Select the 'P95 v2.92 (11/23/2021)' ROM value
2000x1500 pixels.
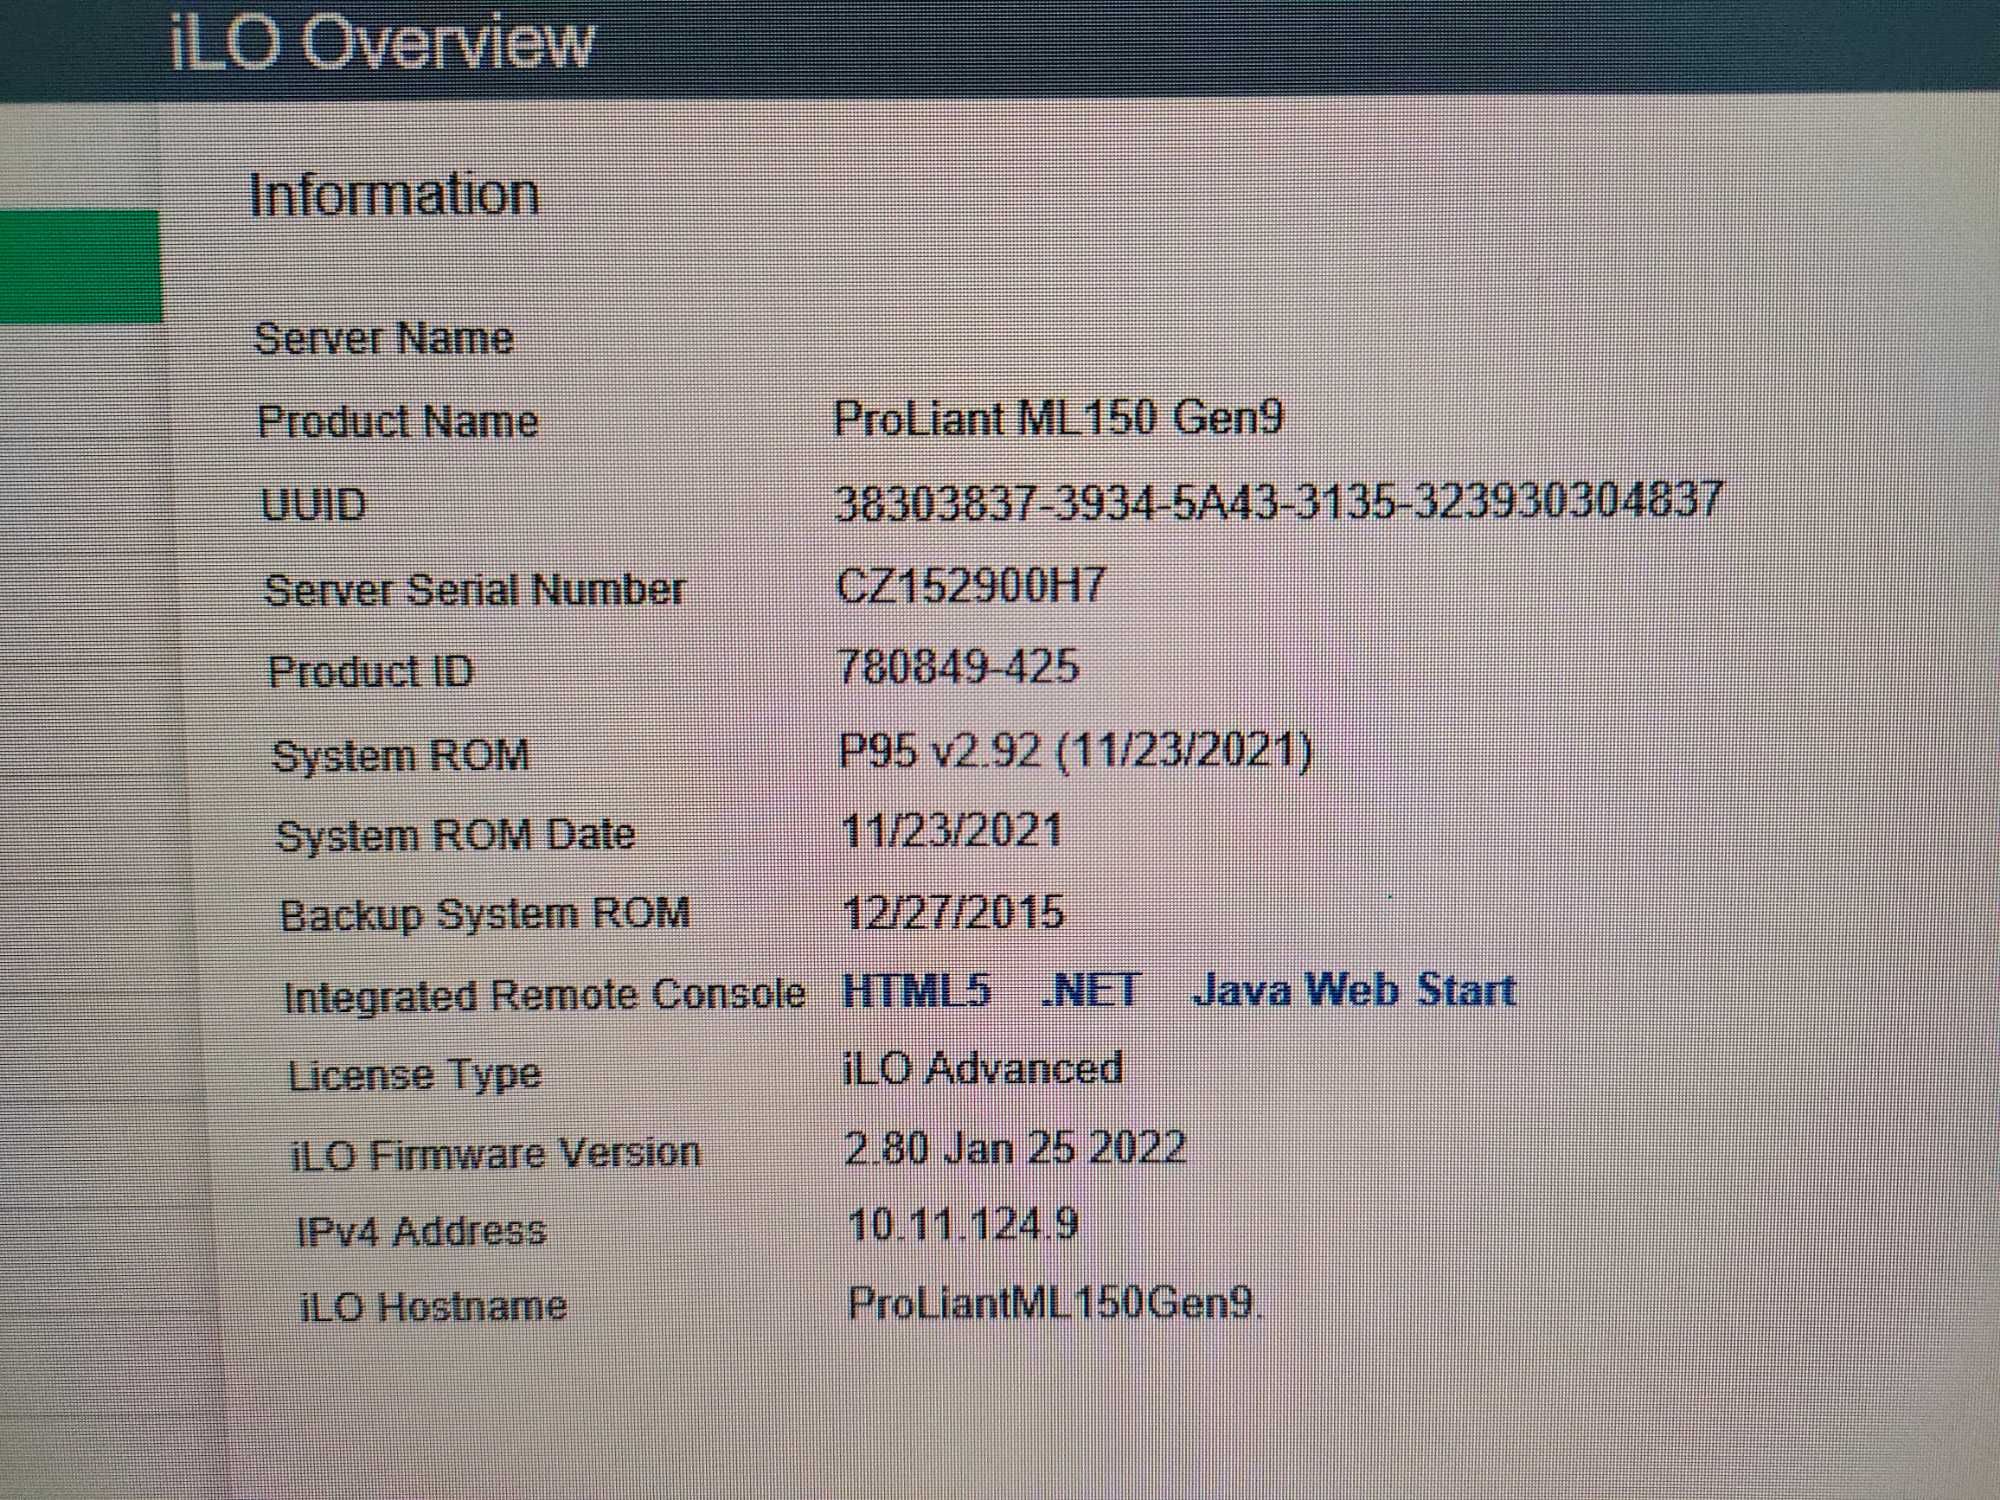[x=1075, y=750]
